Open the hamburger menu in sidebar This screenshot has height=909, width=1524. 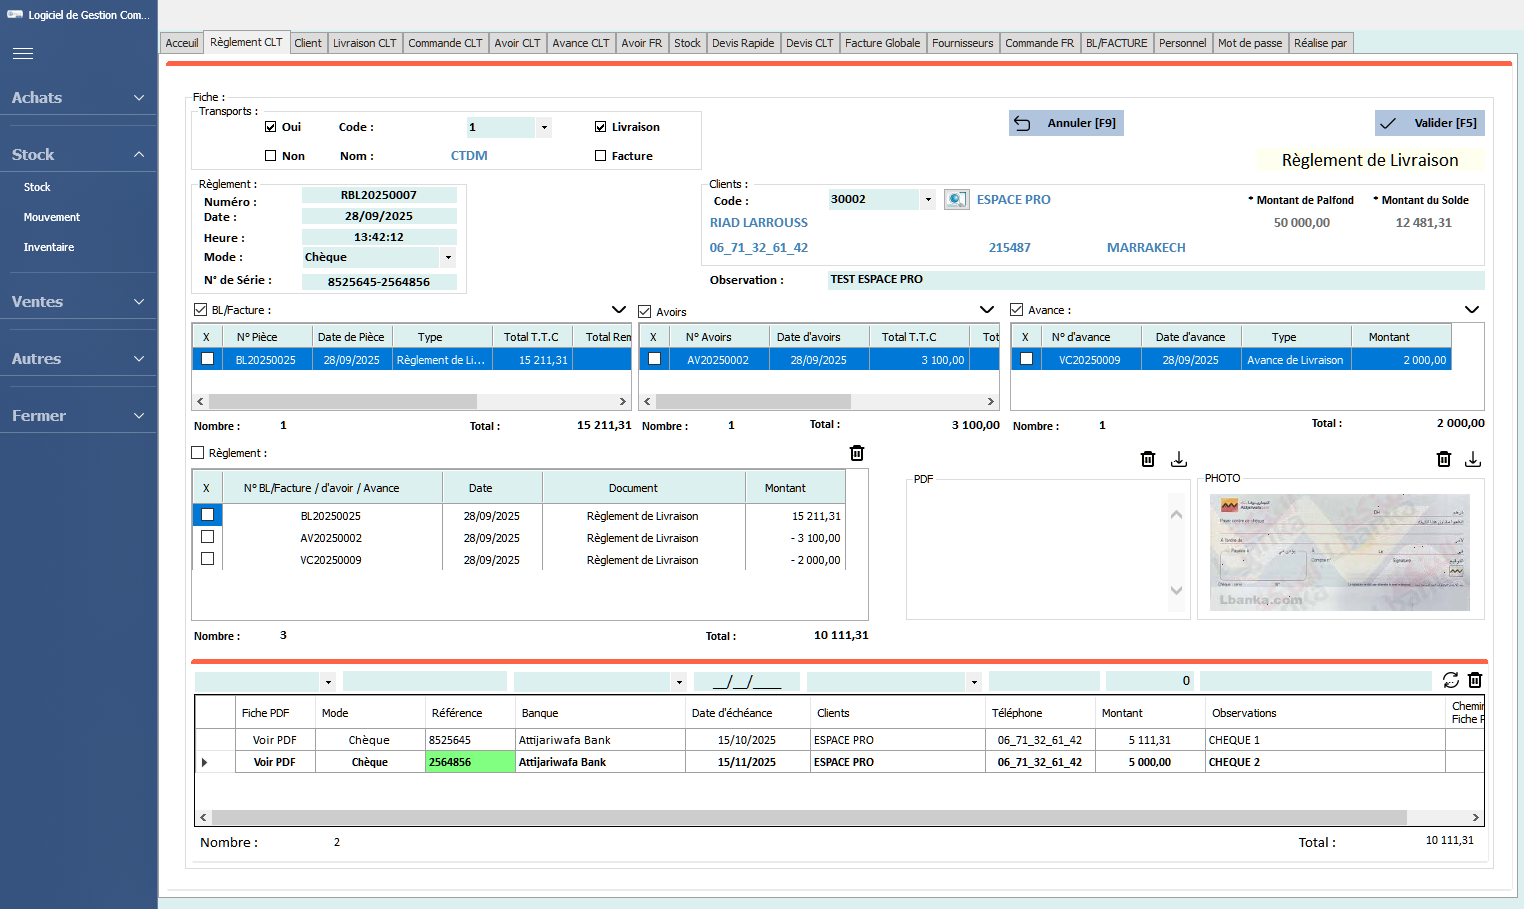tap(23, 54)
